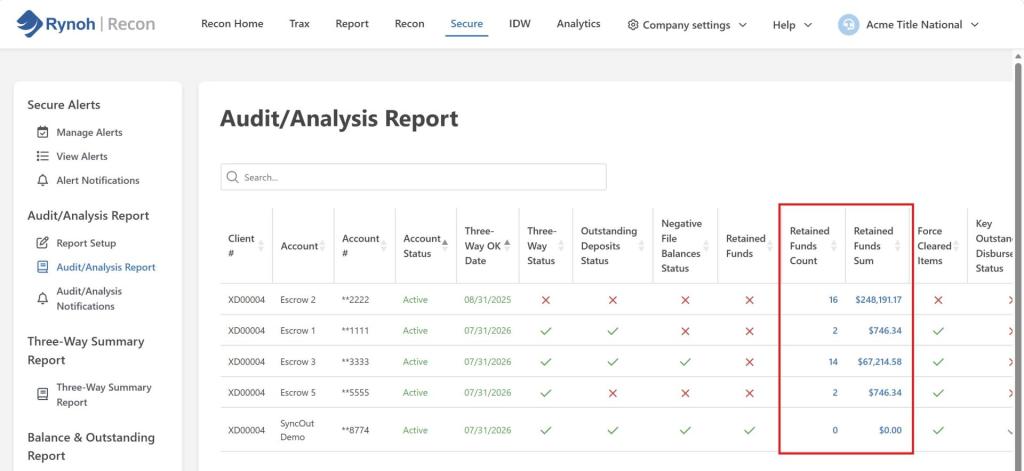Click the Company settings gear icon

[x=632, y=25]
